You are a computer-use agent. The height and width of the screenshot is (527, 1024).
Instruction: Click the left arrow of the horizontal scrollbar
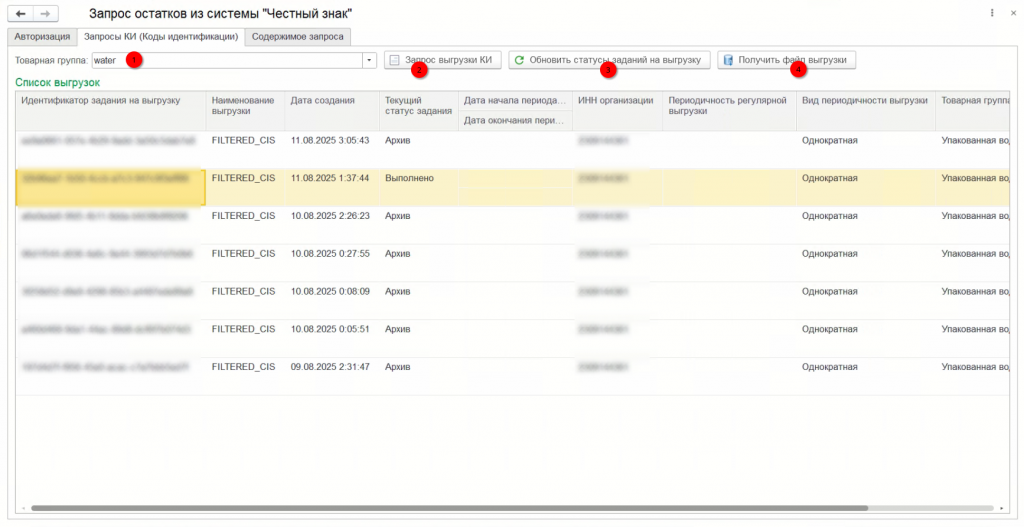(24, 507)
